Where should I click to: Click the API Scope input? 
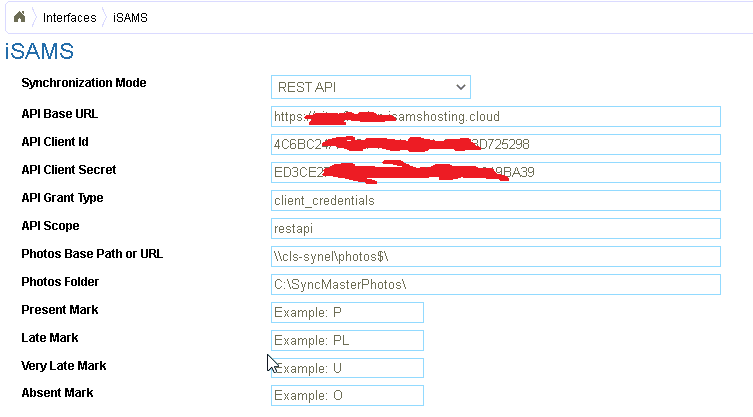coord(496,228)
